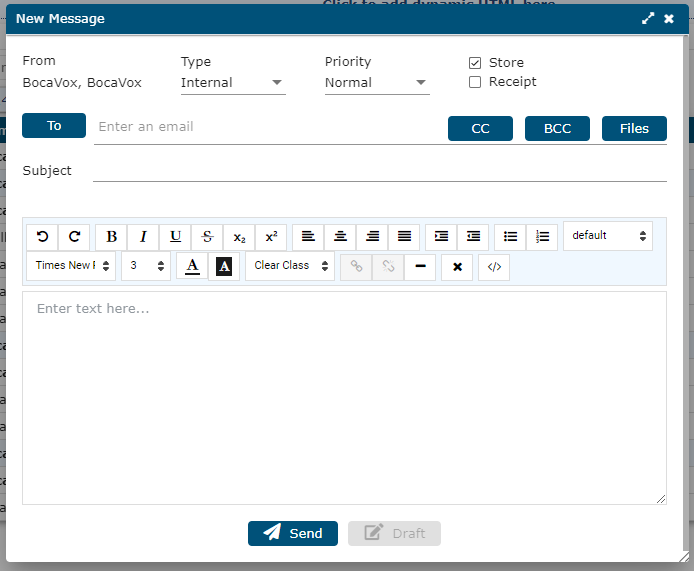Click the Files attachment button
The image size is (694, 571).
click(634, 129)
